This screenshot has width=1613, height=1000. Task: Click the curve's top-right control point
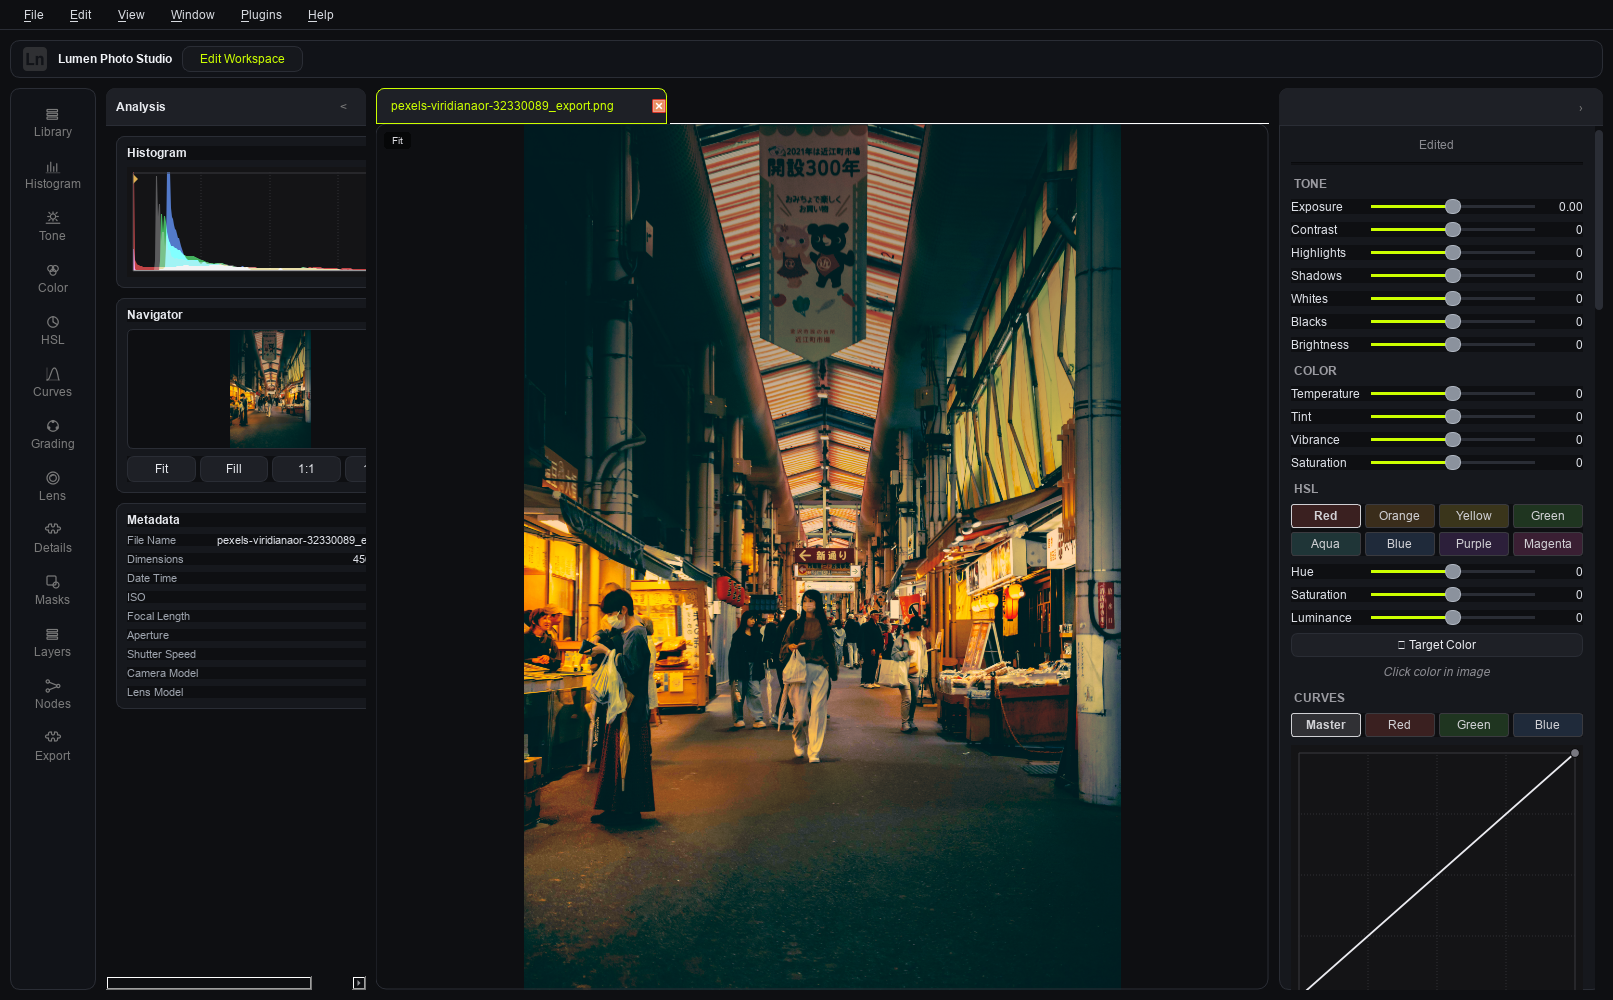[1575, 753]
